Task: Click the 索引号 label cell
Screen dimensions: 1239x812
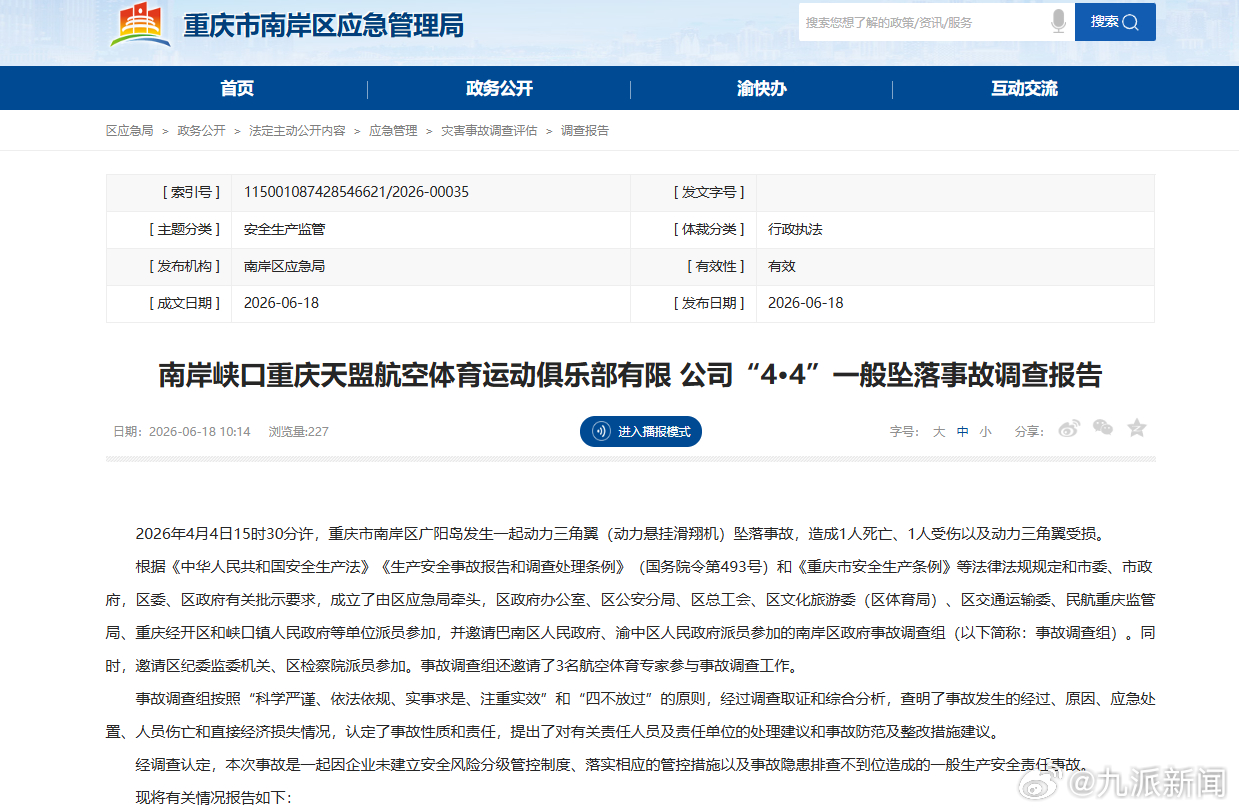Action: pos(169,192)
